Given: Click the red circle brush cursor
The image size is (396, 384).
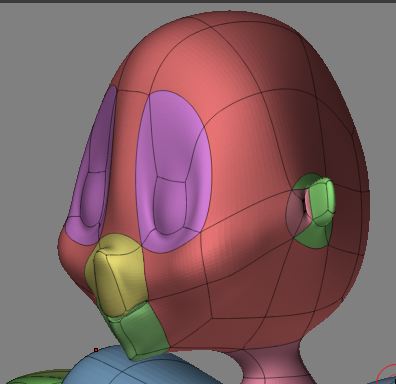Looking at the screenshot, I should coord(387,375).
